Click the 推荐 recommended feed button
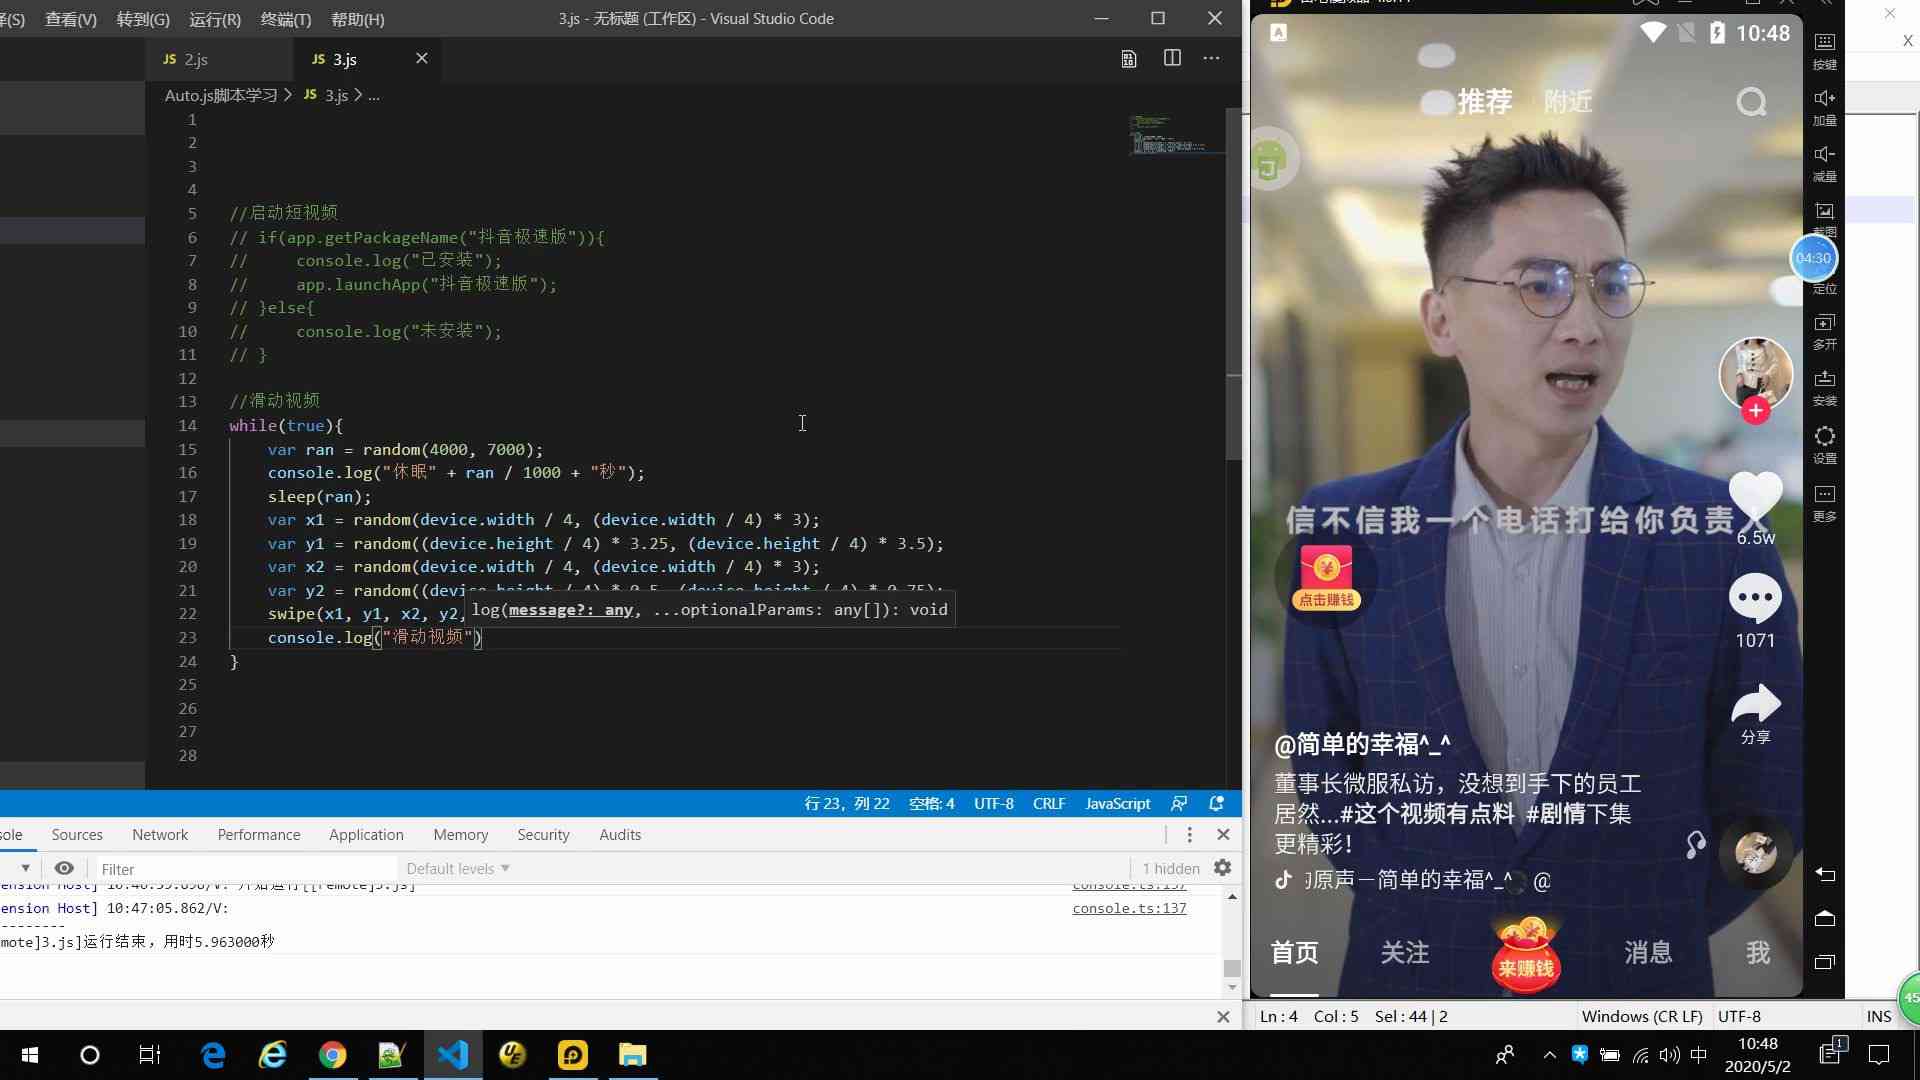 [x=1482, y=100]
